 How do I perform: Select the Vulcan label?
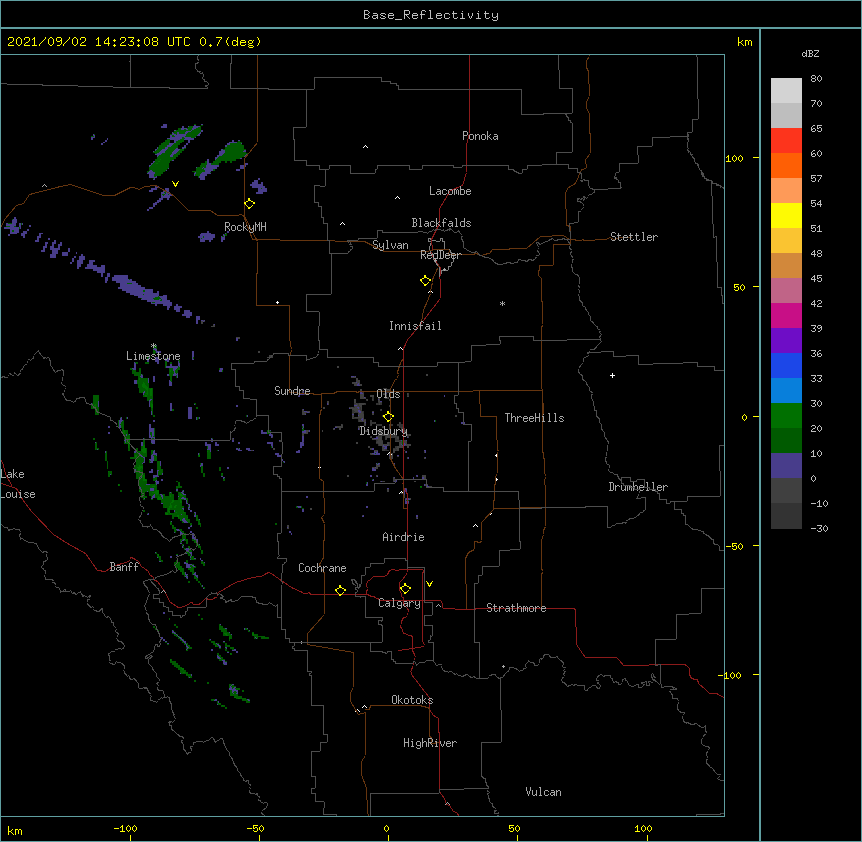[x=543, y=792]
